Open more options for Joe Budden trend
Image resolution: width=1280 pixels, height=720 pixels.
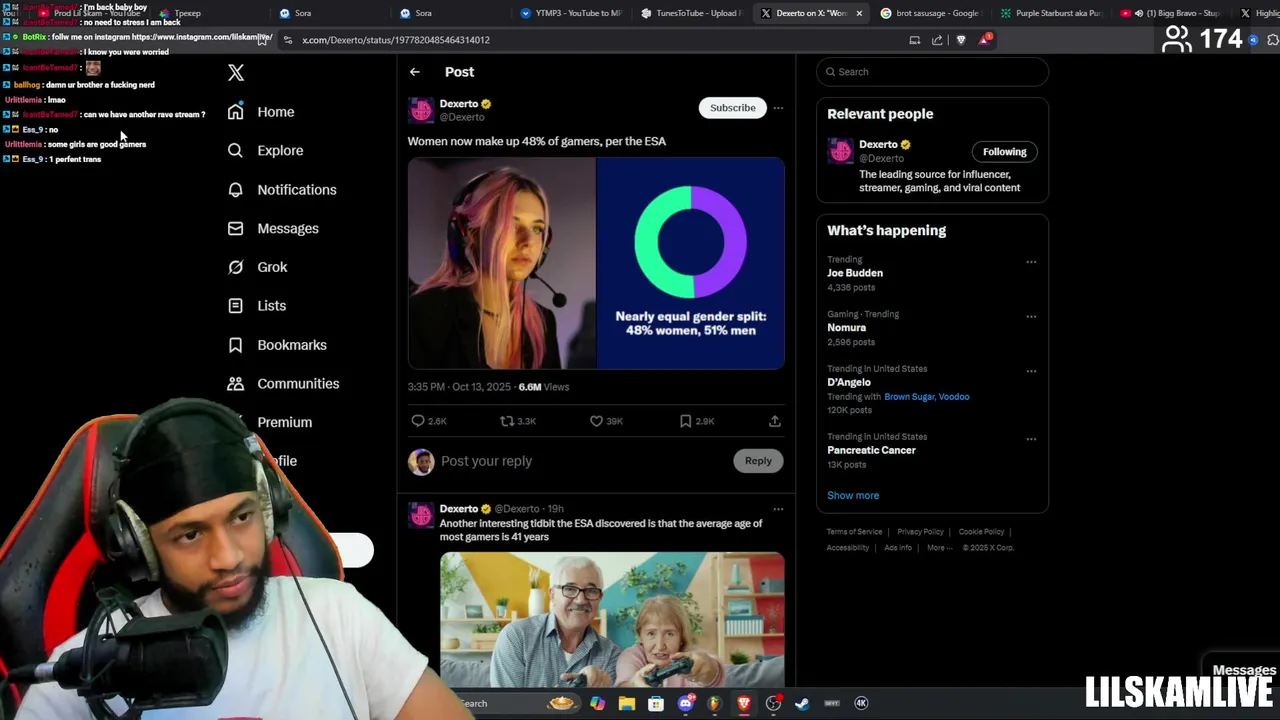pyautogui.click(x=1031, y=262)
